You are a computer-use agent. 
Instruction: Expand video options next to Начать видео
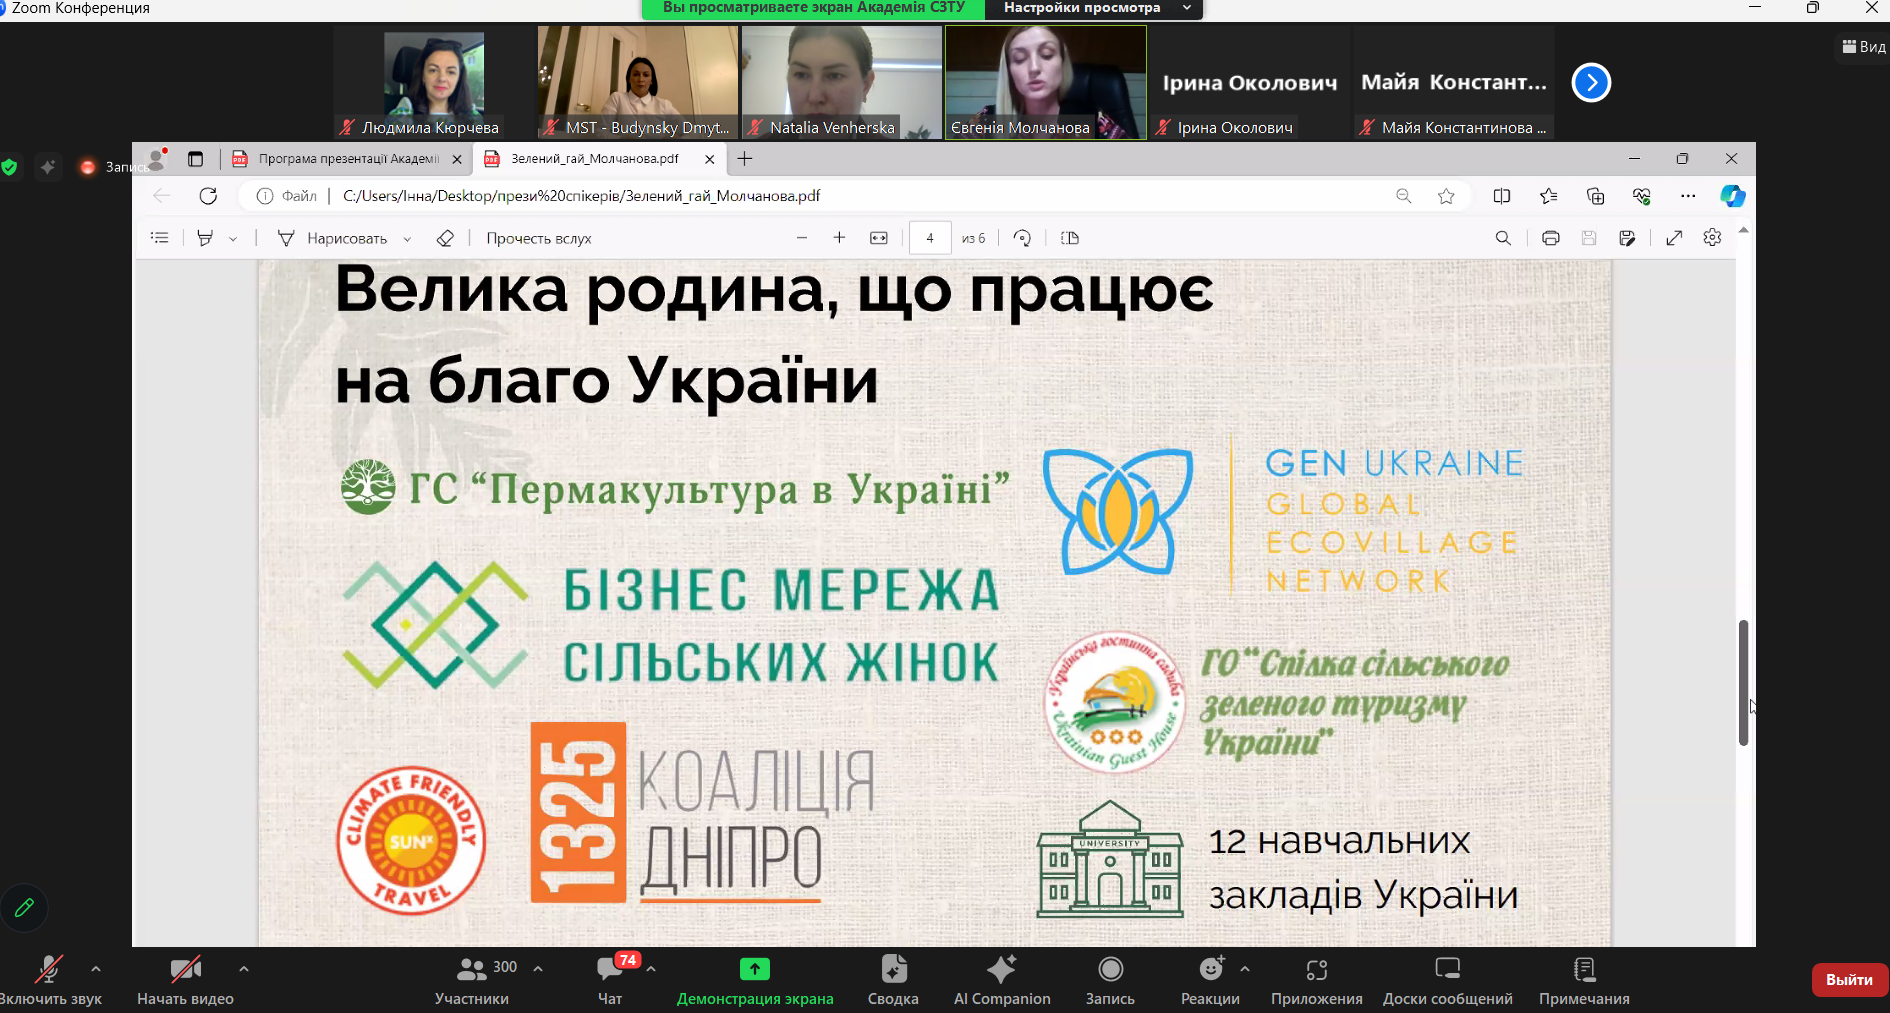tap(244, 969)
